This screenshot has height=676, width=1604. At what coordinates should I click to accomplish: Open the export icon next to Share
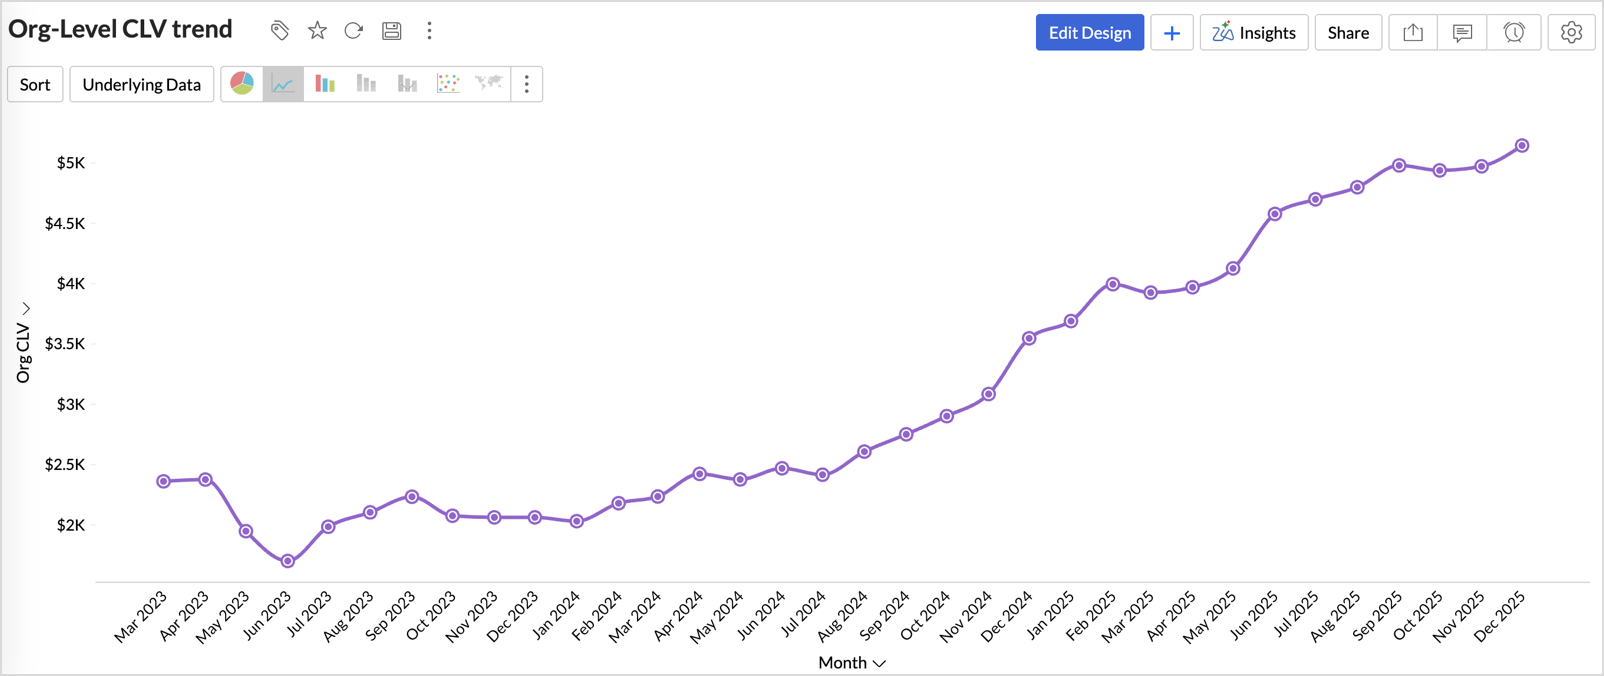(x=1413, y=33)
